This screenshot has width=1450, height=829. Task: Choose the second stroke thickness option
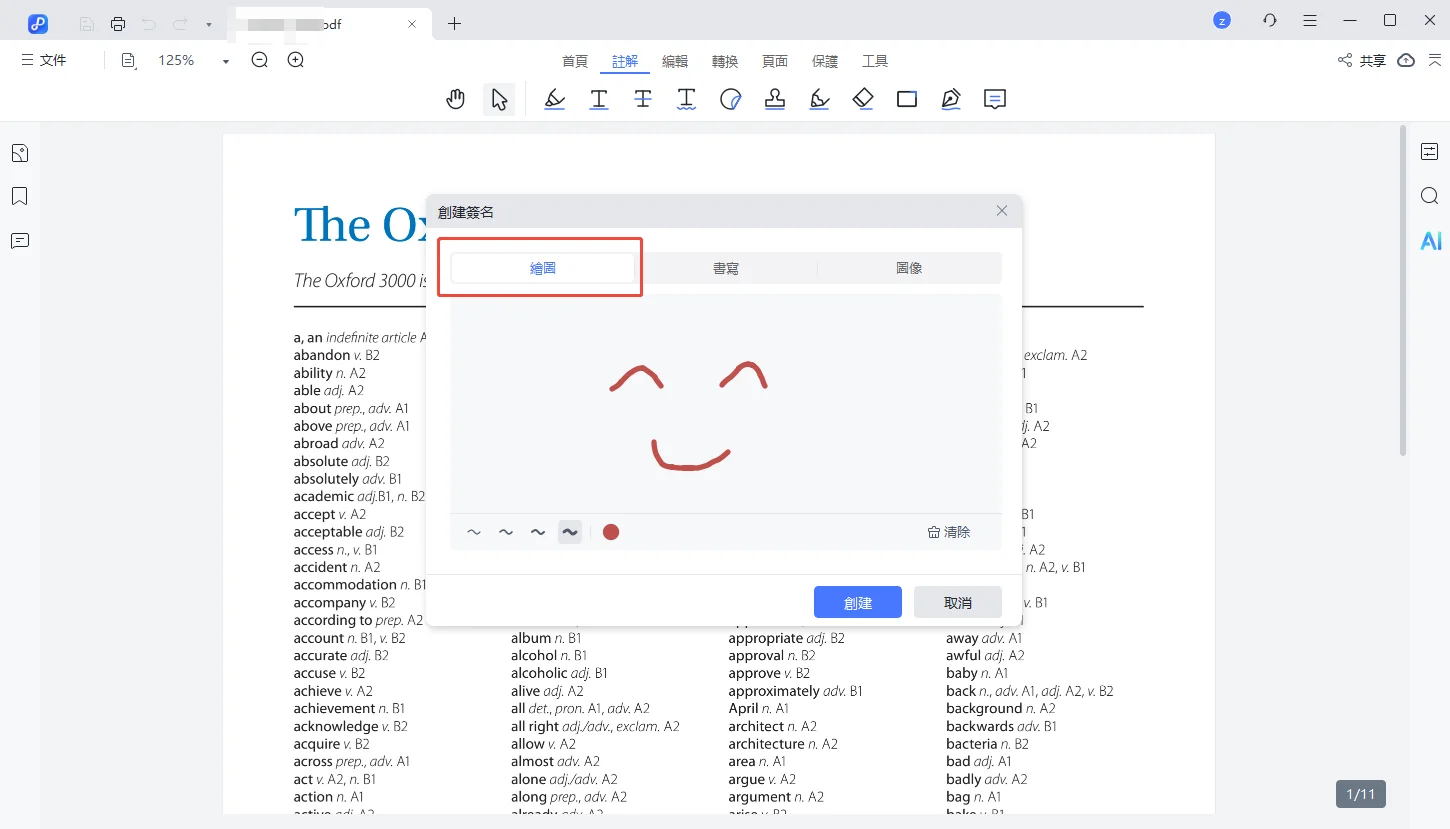click(x=506, y=532)
